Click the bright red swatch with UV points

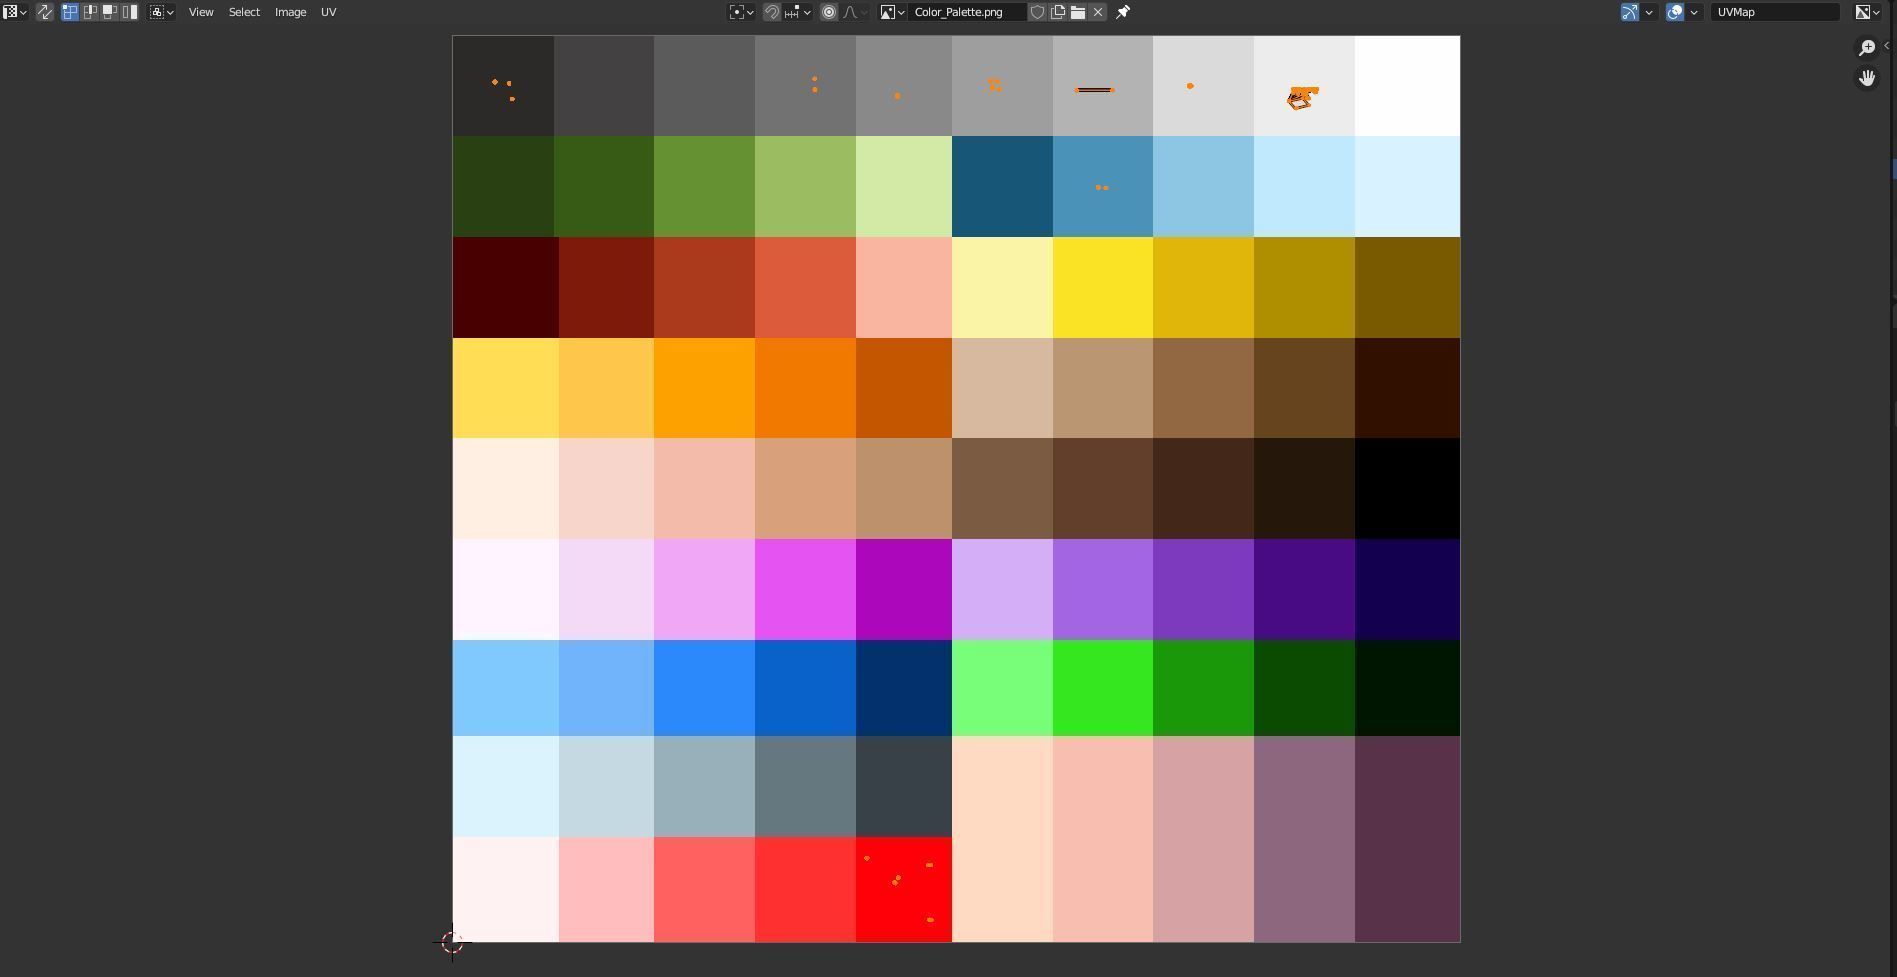[x=903, y=889]
